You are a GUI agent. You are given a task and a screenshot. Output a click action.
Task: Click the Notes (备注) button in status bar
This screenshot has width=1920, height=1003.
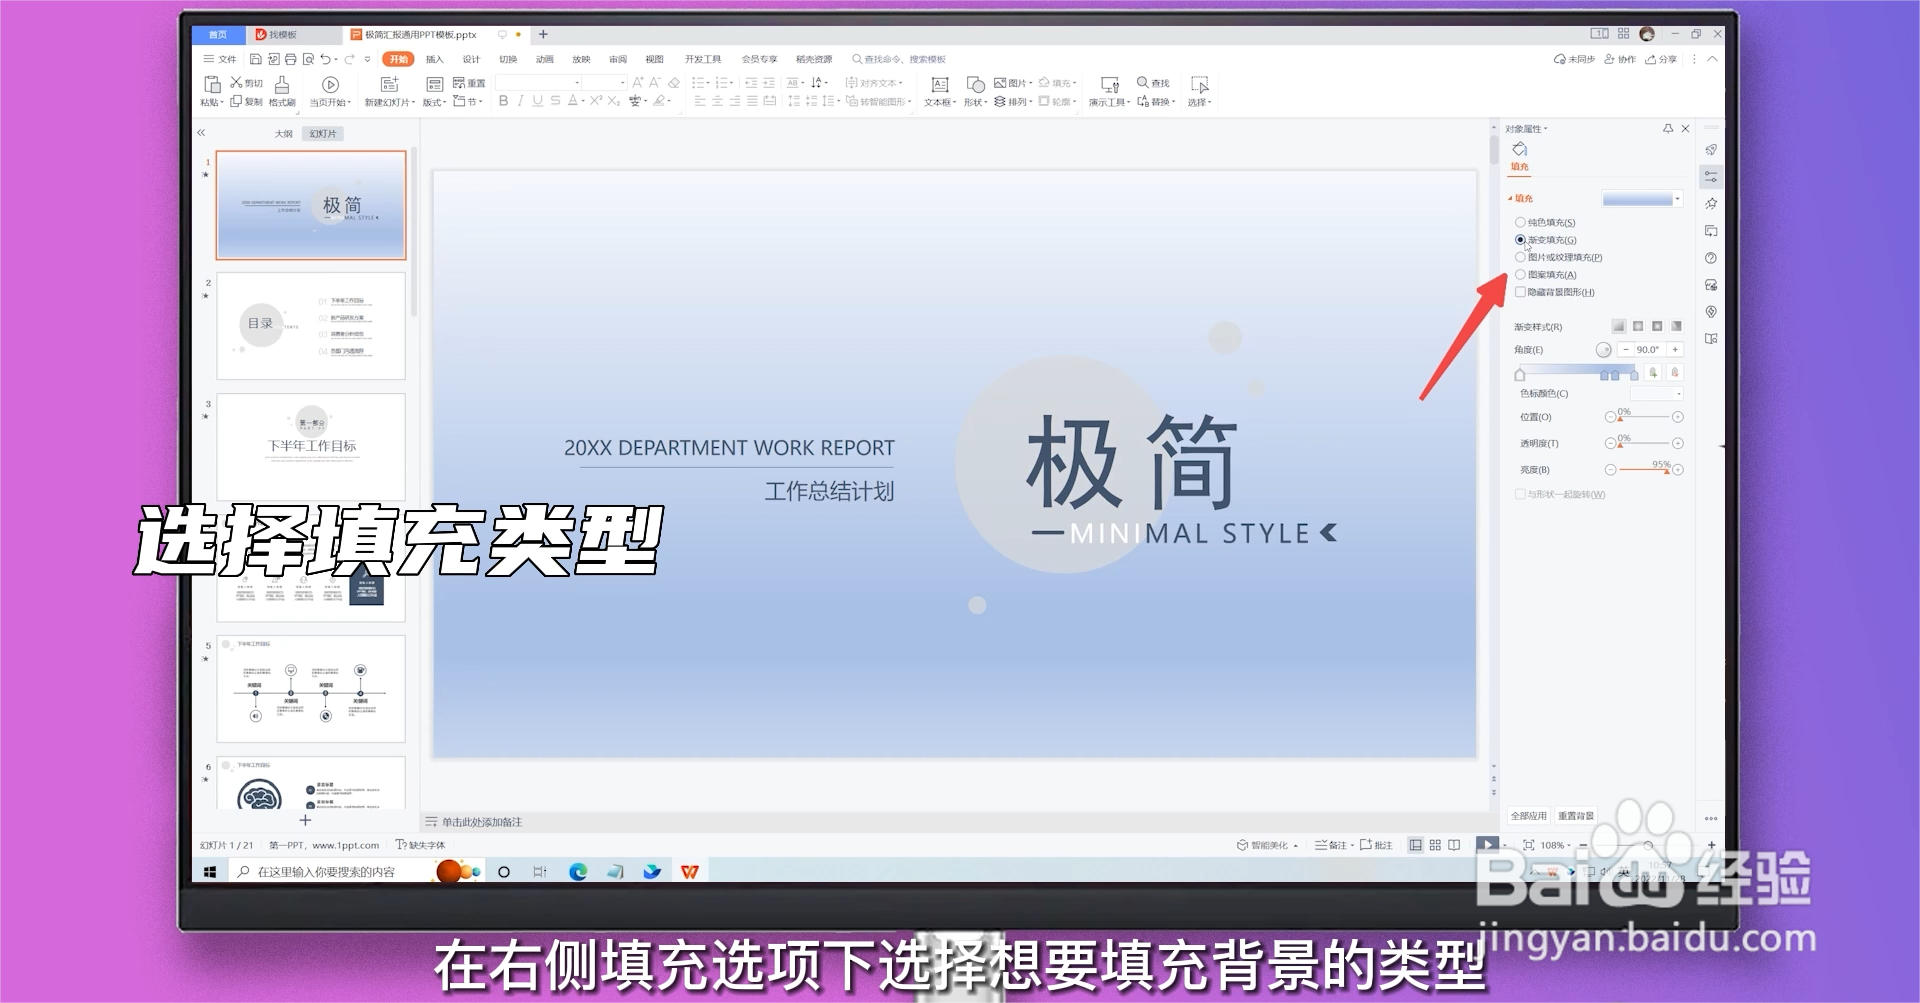(x=1331, y=845)
